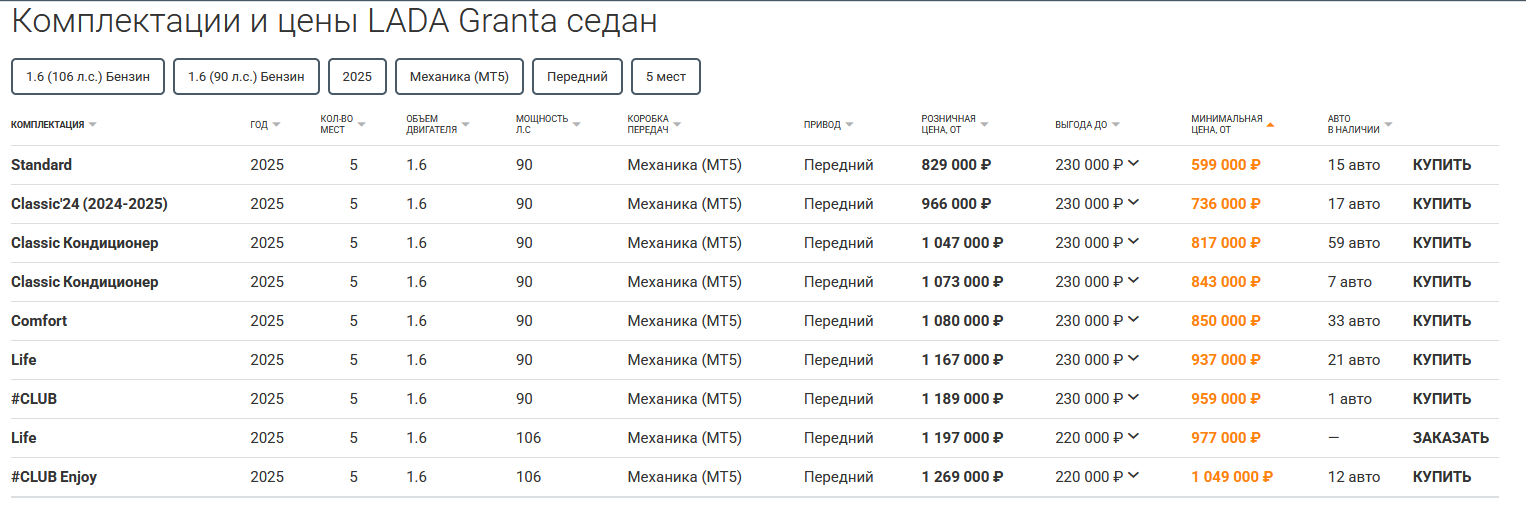Sort table by Год arrow
Viewport: 1526px width, 507px height.
[x=276, y=125]
